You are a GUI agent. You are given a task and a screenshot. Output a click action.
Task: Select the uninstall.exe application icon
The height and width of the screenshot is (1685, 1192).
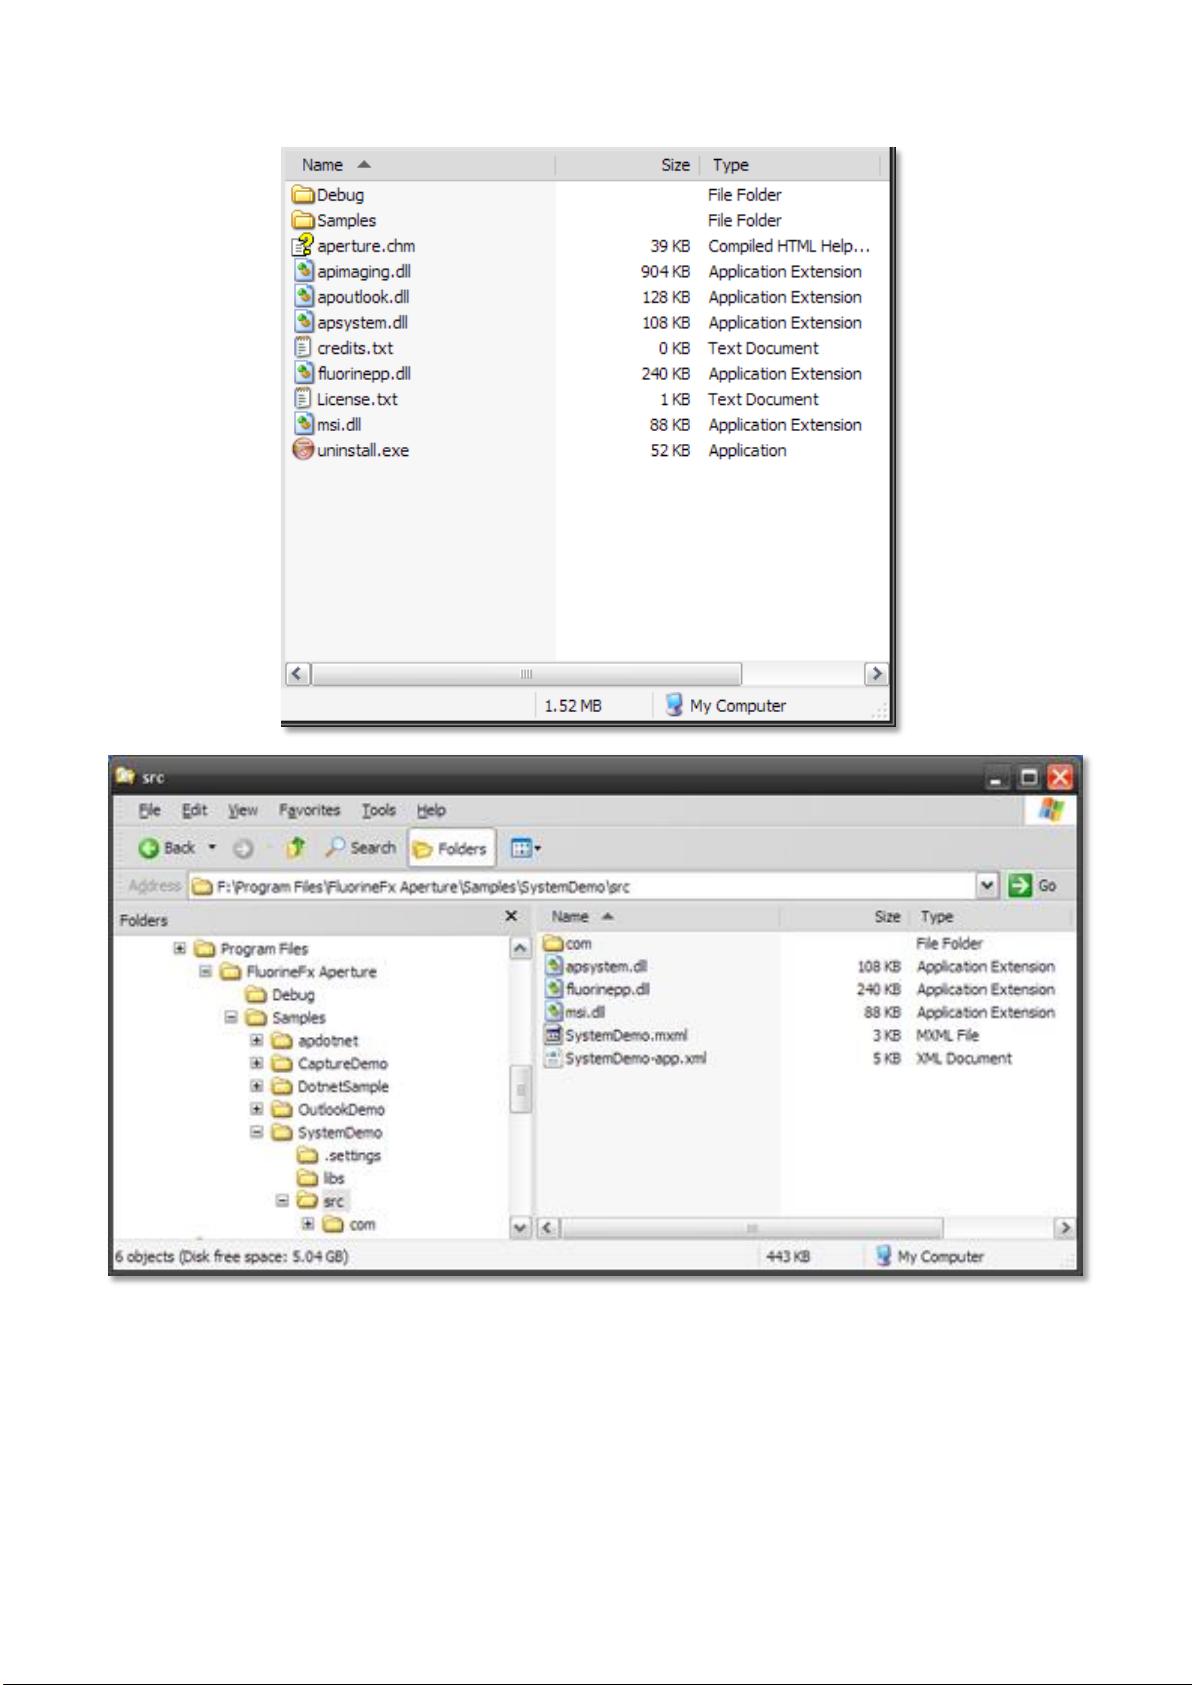click(303, 450)
